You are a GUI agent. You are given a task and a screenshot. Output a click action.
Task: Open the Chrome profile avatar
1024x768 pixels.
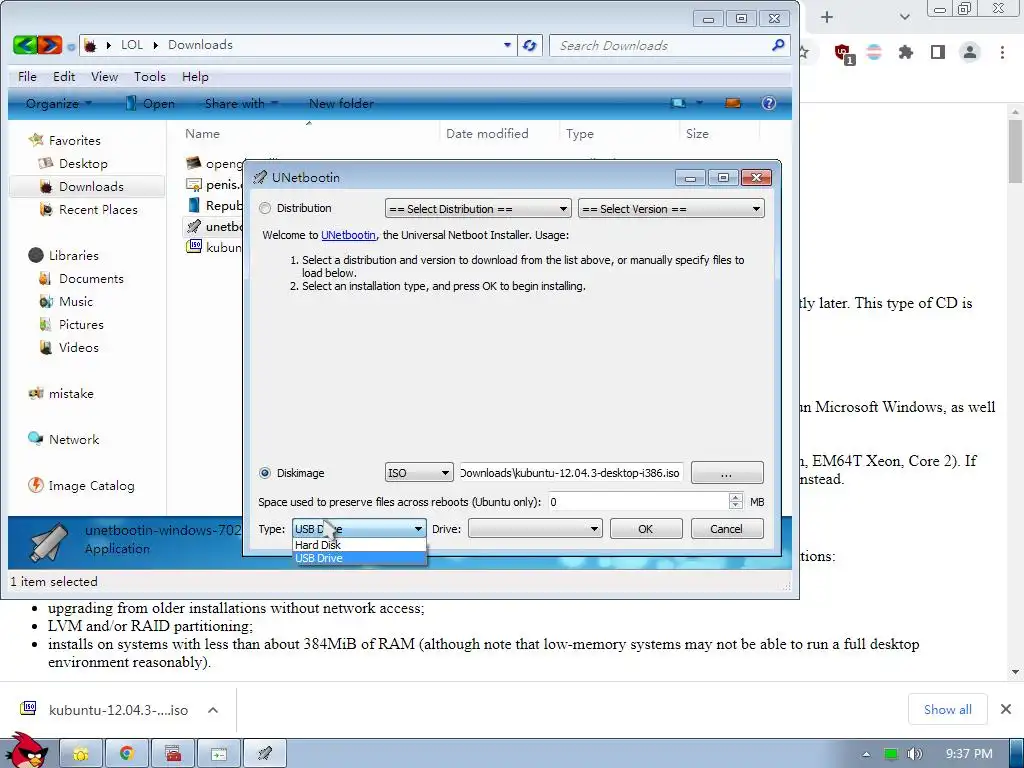(x=970, y=52)
